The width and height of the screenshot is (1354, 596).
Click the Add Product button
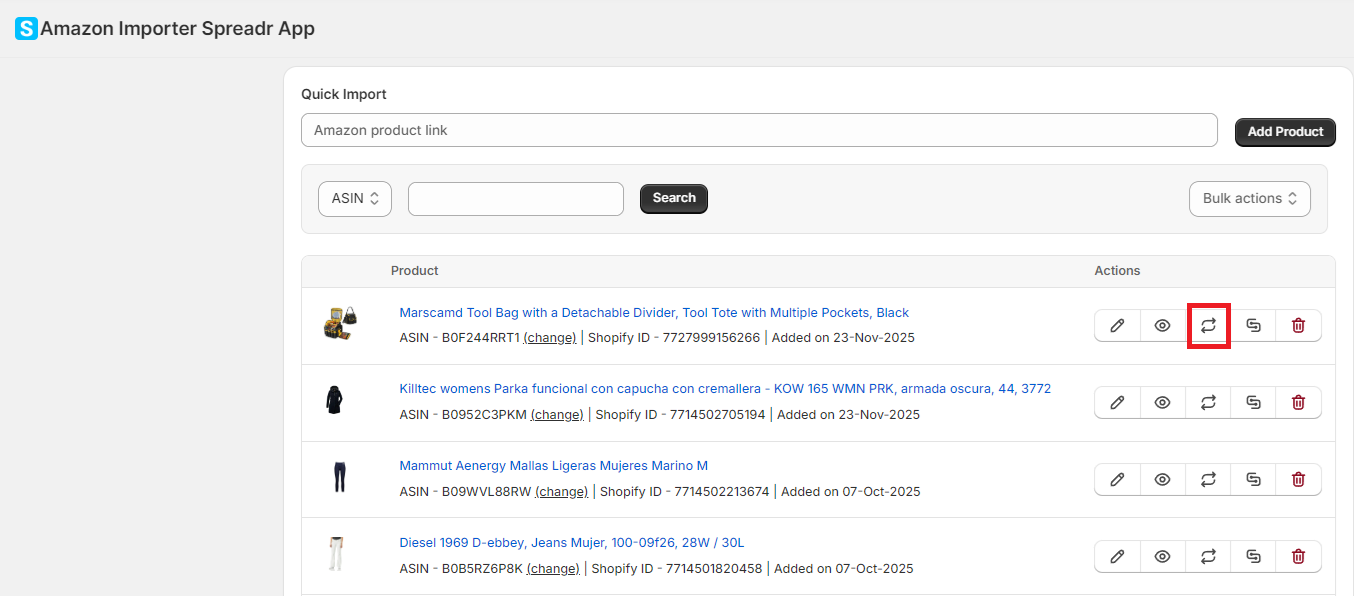(x=1285, y=131)
